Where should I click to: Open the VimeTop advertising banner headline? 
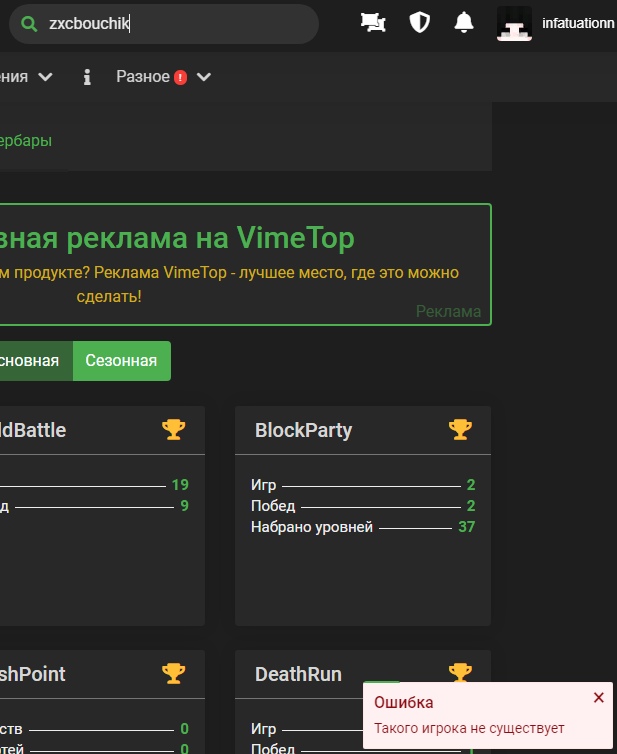tap(176, 238)
